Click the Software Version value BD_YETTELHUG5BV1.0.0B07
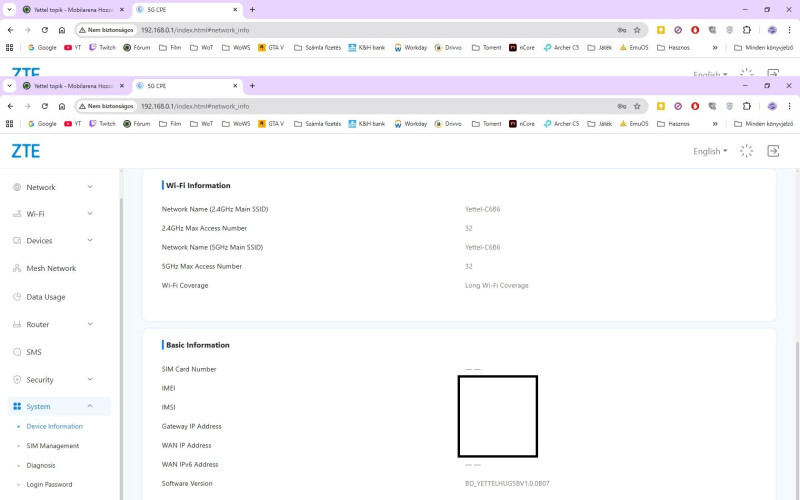Image resolution: width=800 pixels, height=500 pixels. pyautogui.click(x=507, y=483)
